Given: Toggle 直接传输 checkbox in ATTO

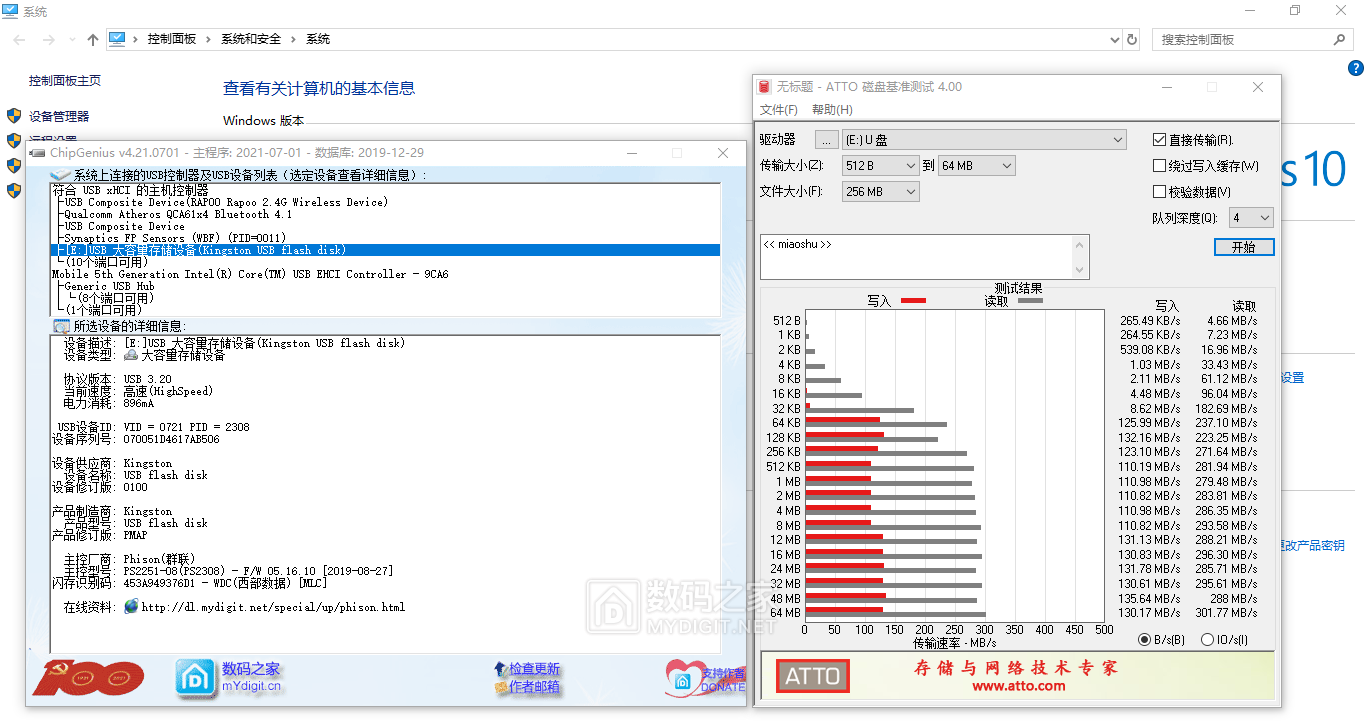Looking at the screenshot, I should 1160,140.
